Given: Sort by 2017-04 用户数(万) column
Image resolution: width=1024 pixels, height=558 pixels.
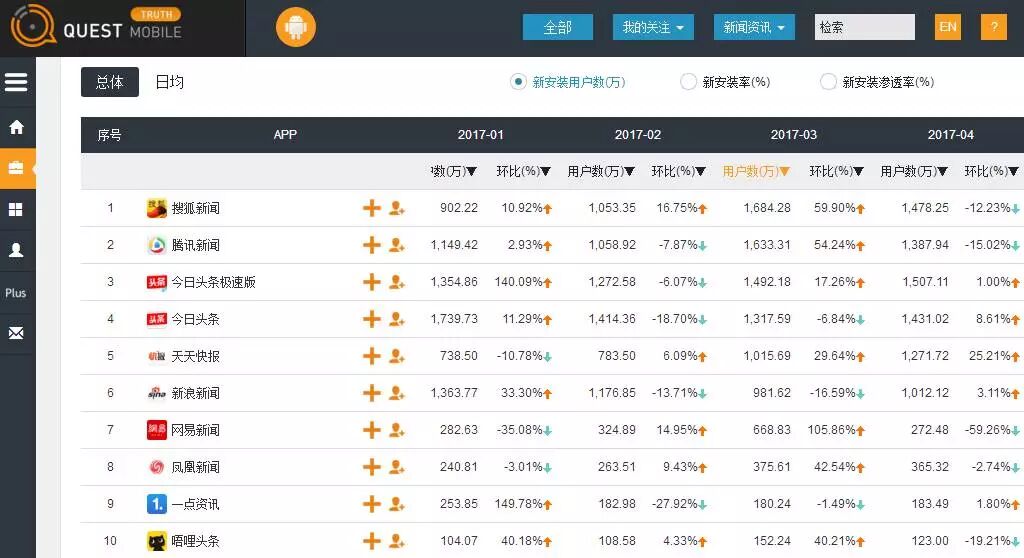Looking at the screenshot, I should [914, 171].
